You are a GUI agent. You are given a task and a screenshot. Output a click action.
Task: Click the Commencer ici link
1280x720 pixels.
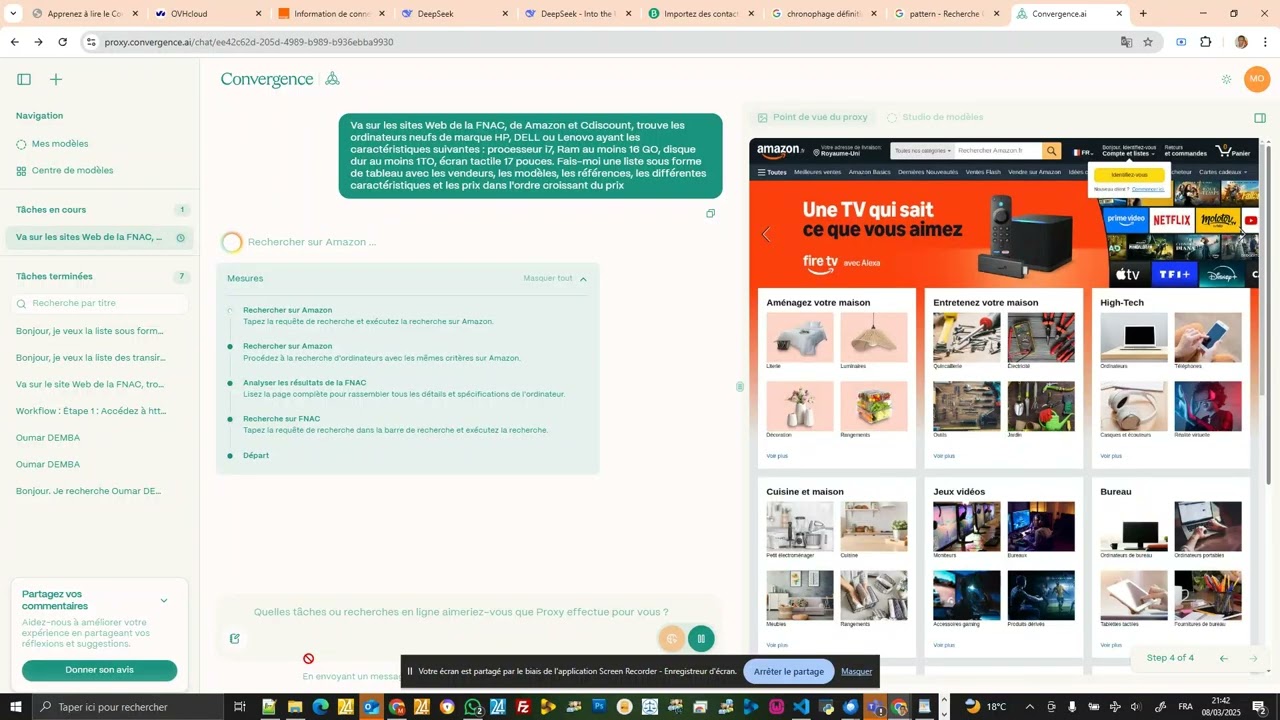pos(1148,189)
